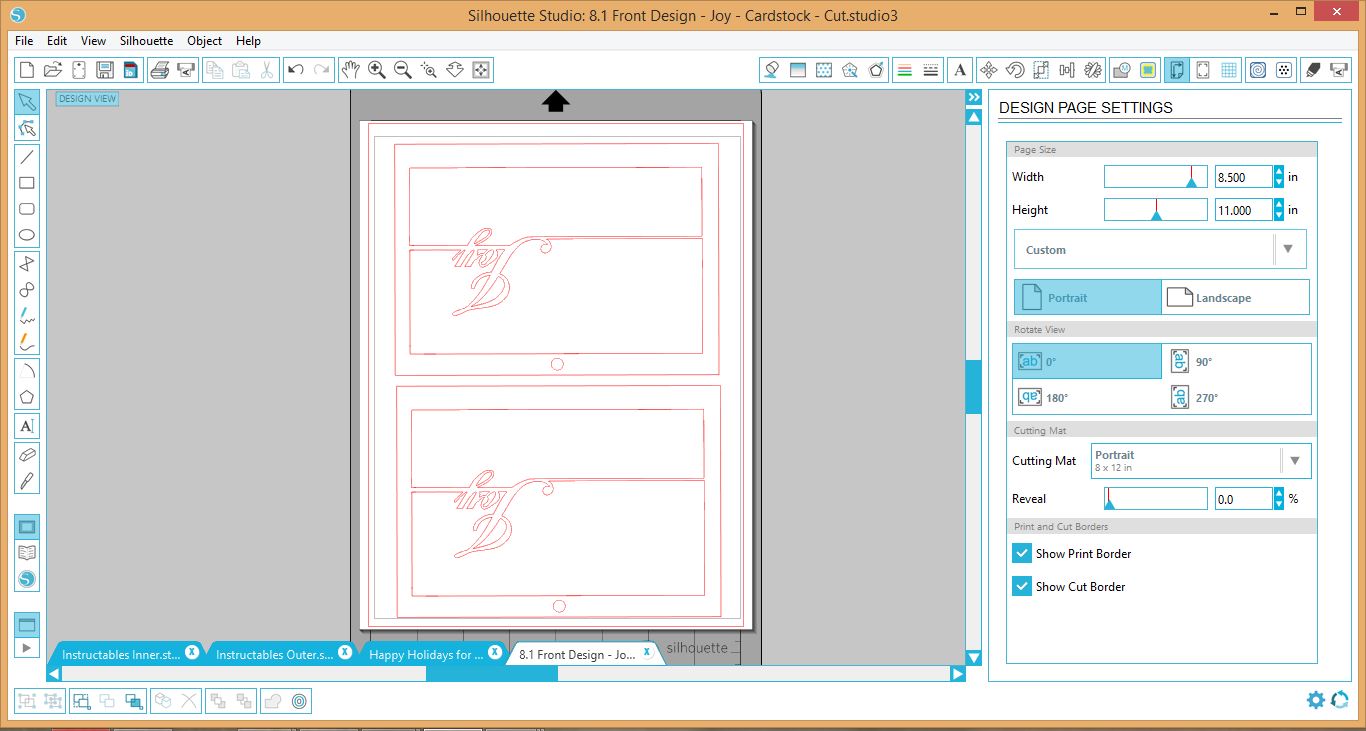Select the Draw an Ellipse tool

(x=27, y=236)
